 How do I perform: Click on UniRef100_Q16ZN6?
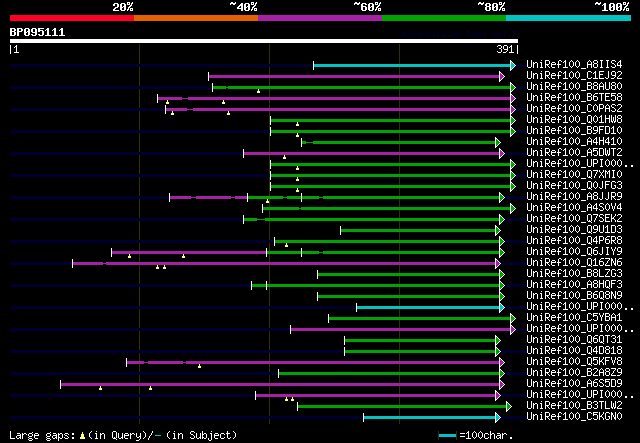(x=574, y=263)
